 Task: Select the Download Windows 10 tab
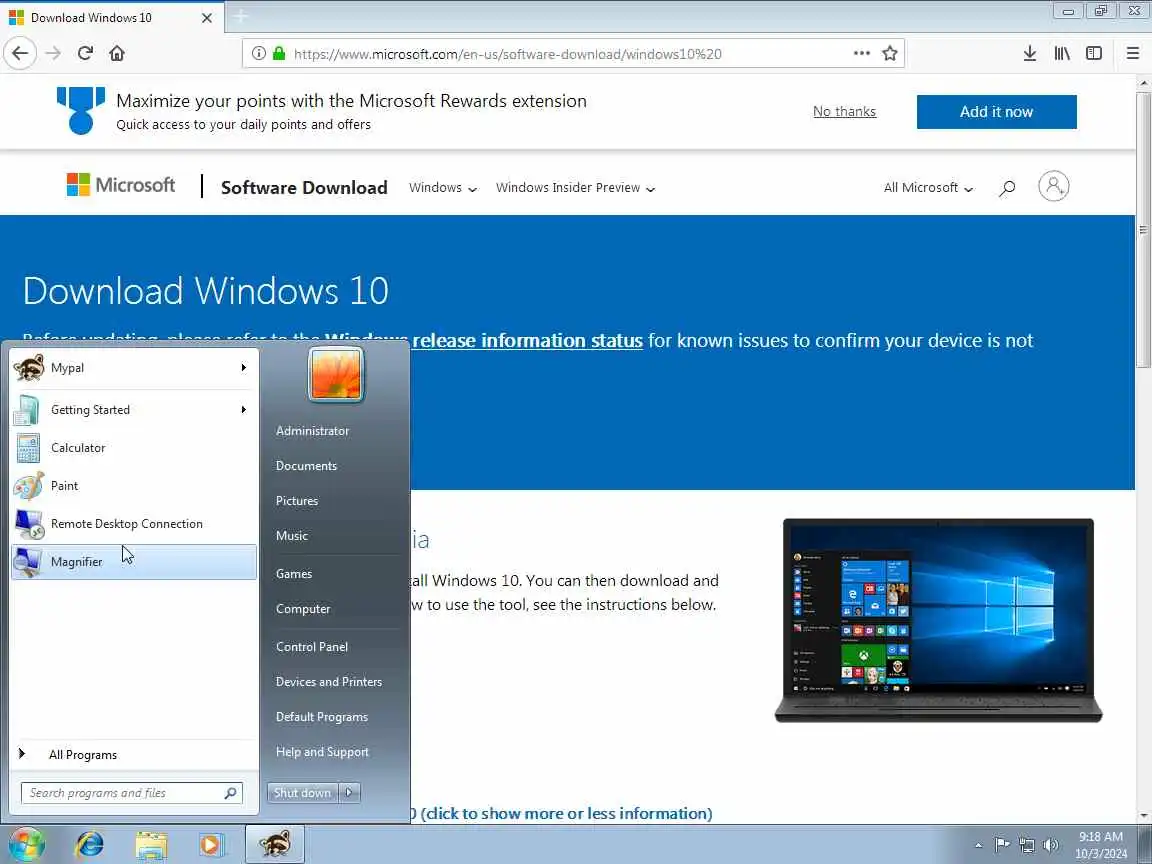[x=112, y=17]
